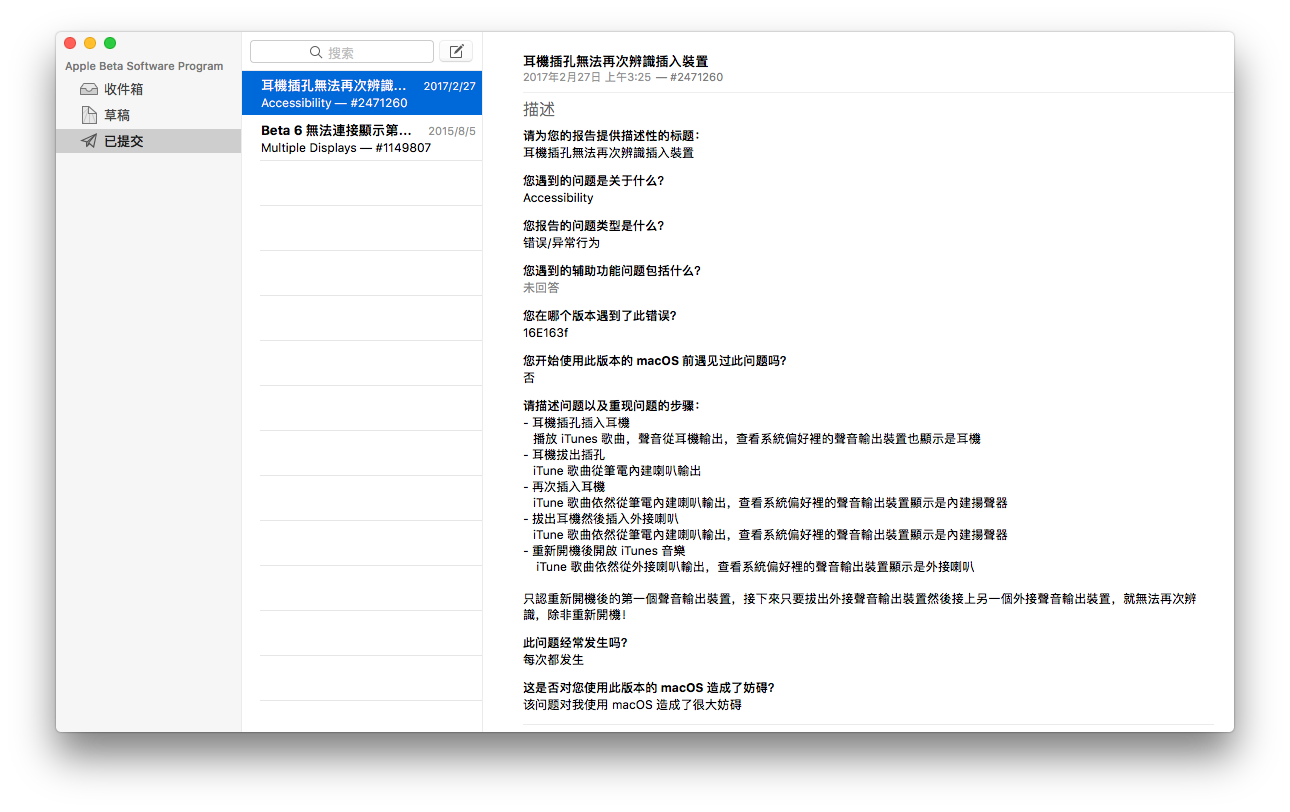Click the build number 16E163f text
The height and width of the screenshot is (812, 1290).
coord(545,333)
